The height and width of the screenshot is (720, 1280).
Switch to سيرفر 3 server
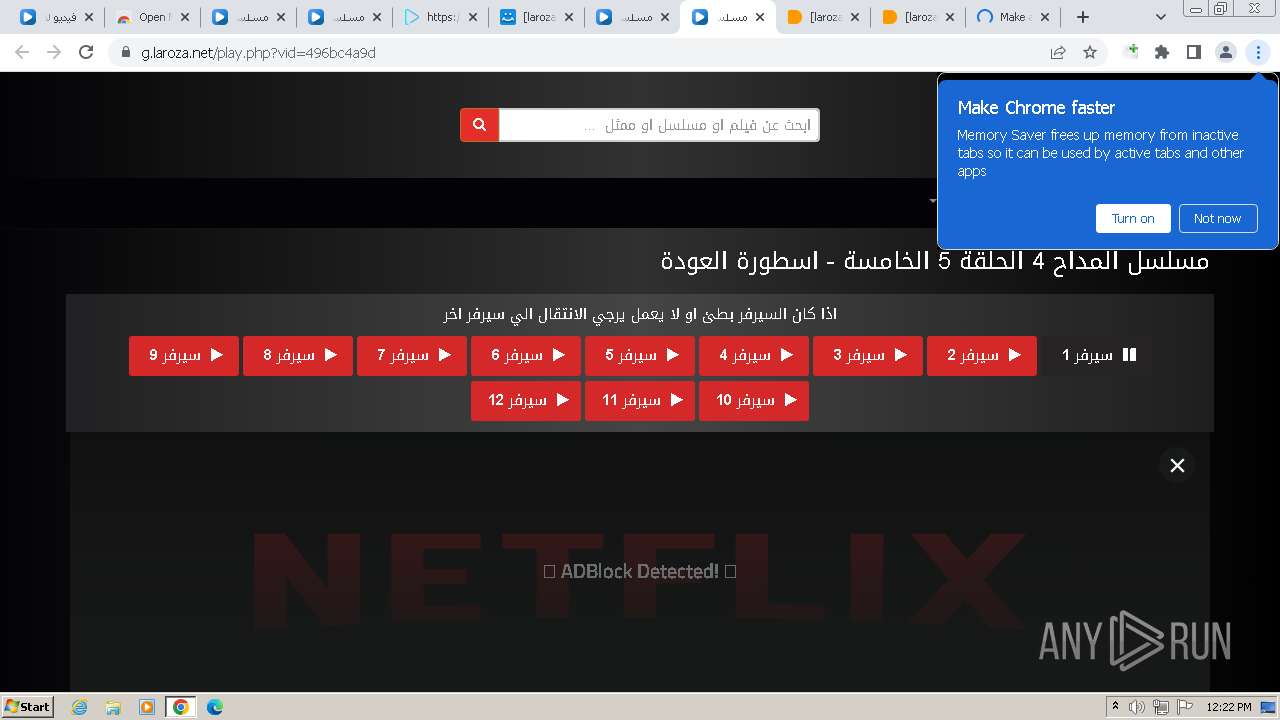click(868, 355)
